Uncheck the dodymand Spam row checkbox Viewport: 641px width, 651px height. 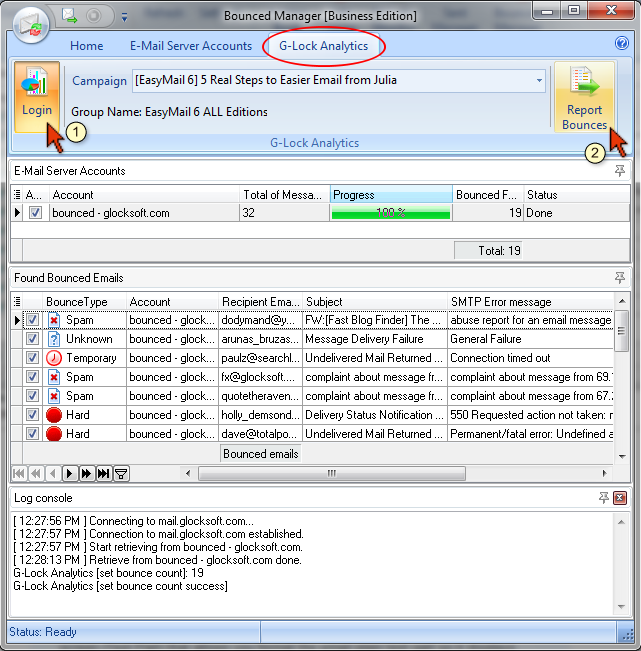(x=32, y=320)
